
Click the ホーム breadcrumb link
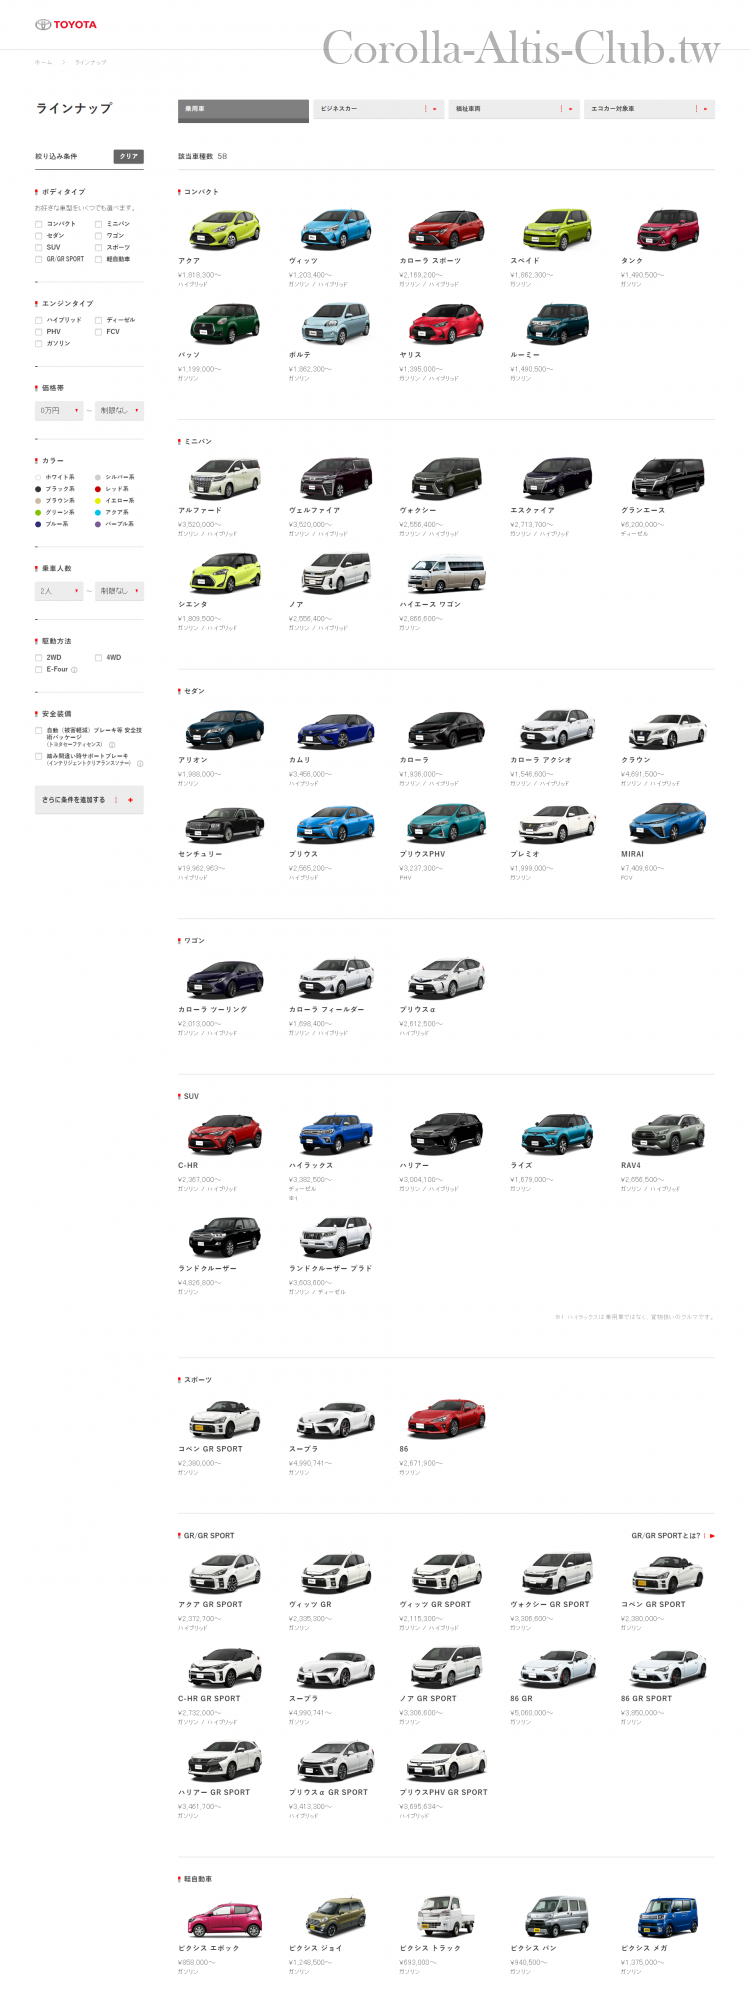(x=44, y=62)
